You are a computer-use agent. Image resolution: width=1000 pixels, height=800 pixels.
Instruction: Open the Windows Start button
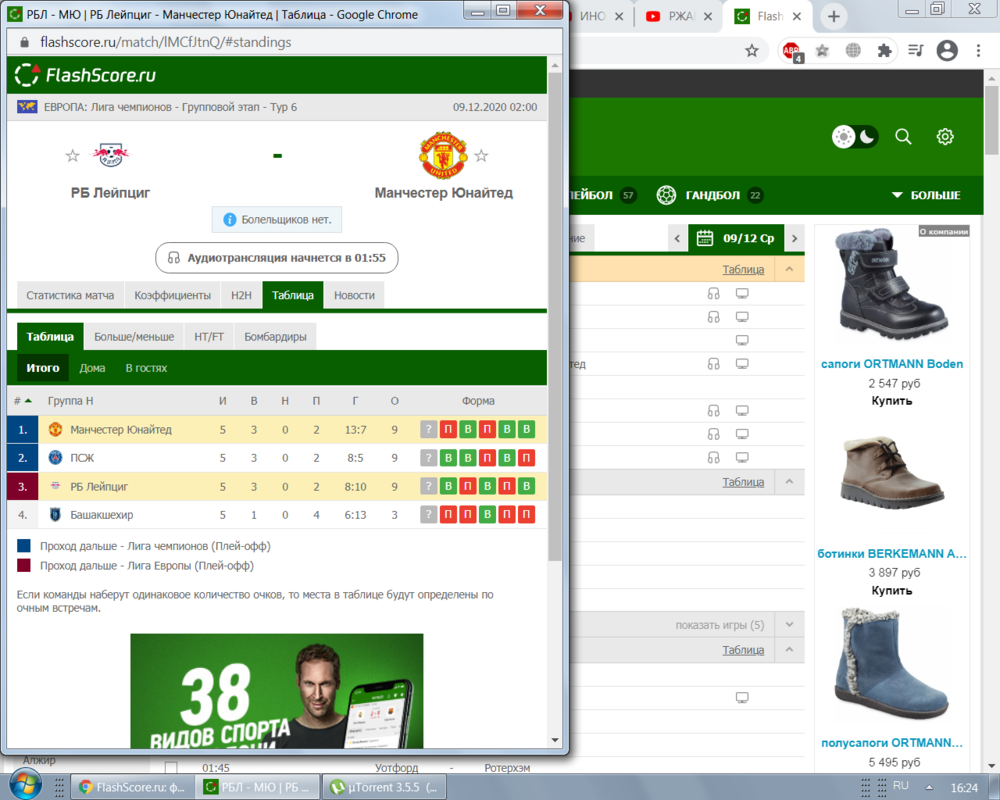point(26,785)
